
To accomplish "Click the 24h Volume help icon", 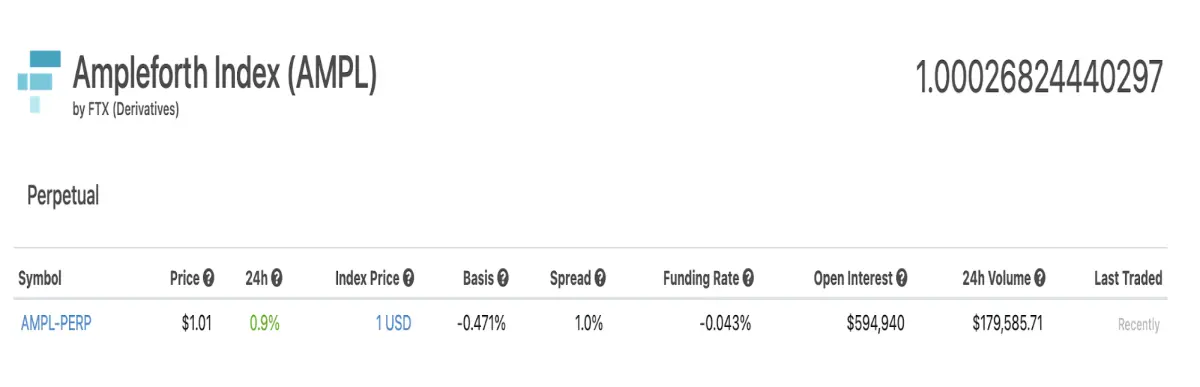I will point(1041,279).
